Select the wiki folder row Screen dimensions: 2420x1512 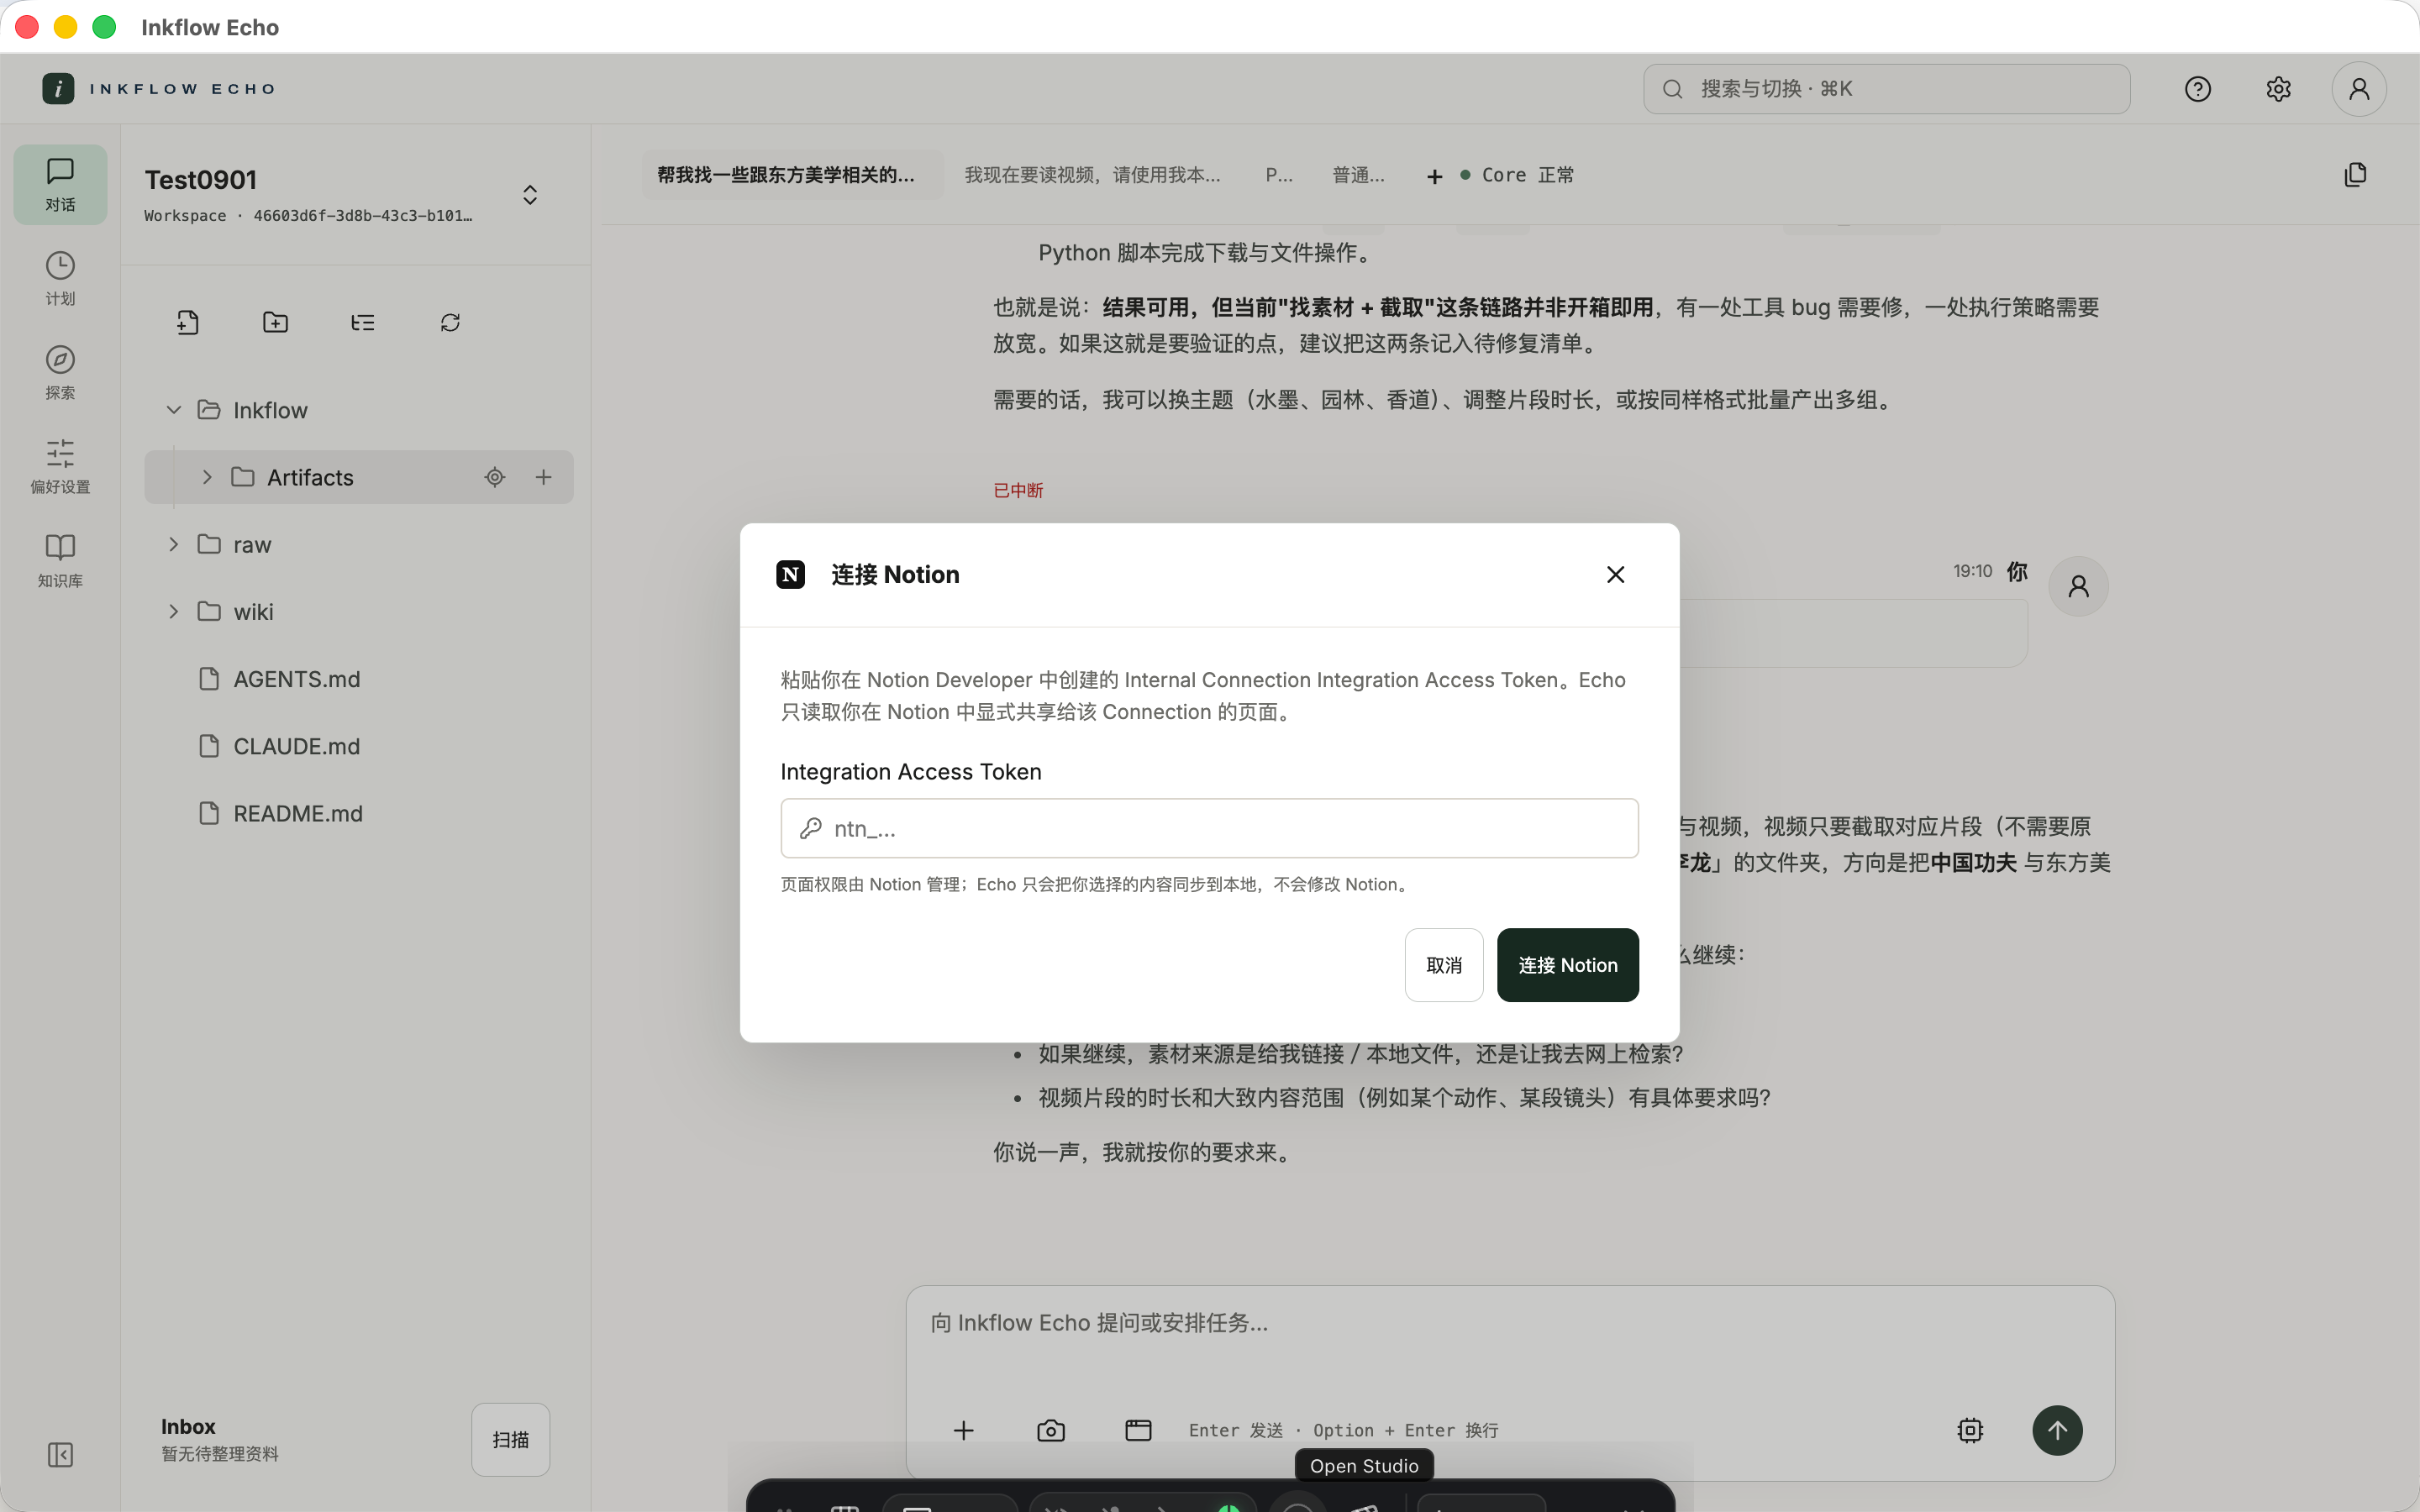pyautogui.click(x=358, y=611)
